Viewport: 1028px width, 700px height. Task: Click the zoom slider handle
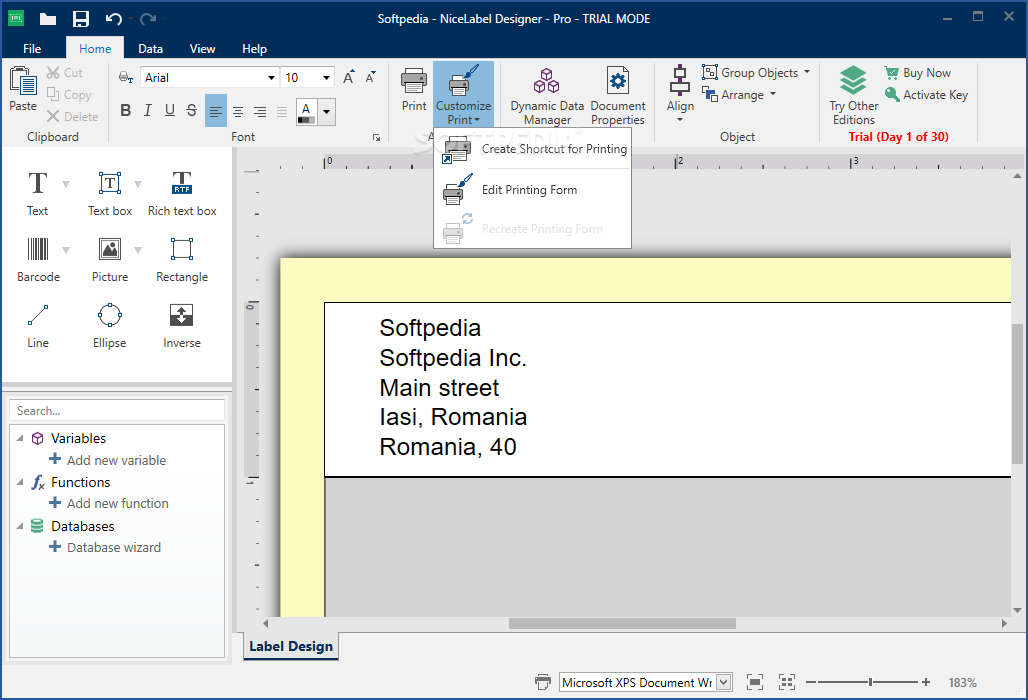(x=871, y=682)
